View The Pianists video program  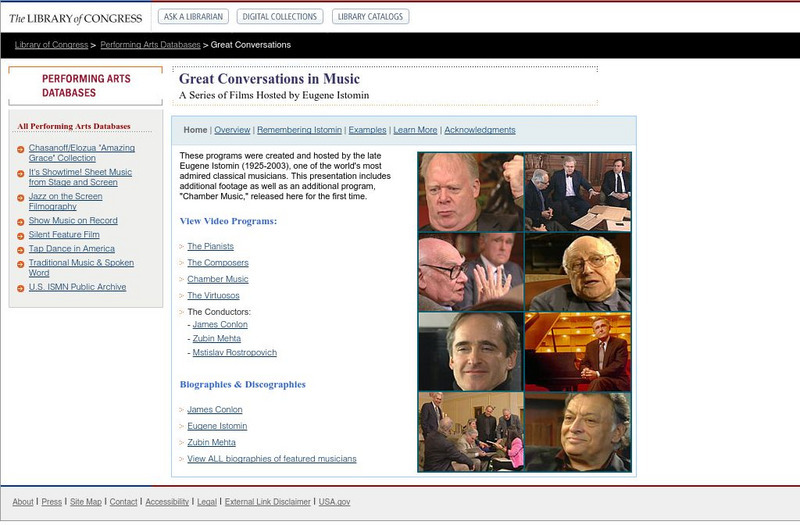point(210,246)
